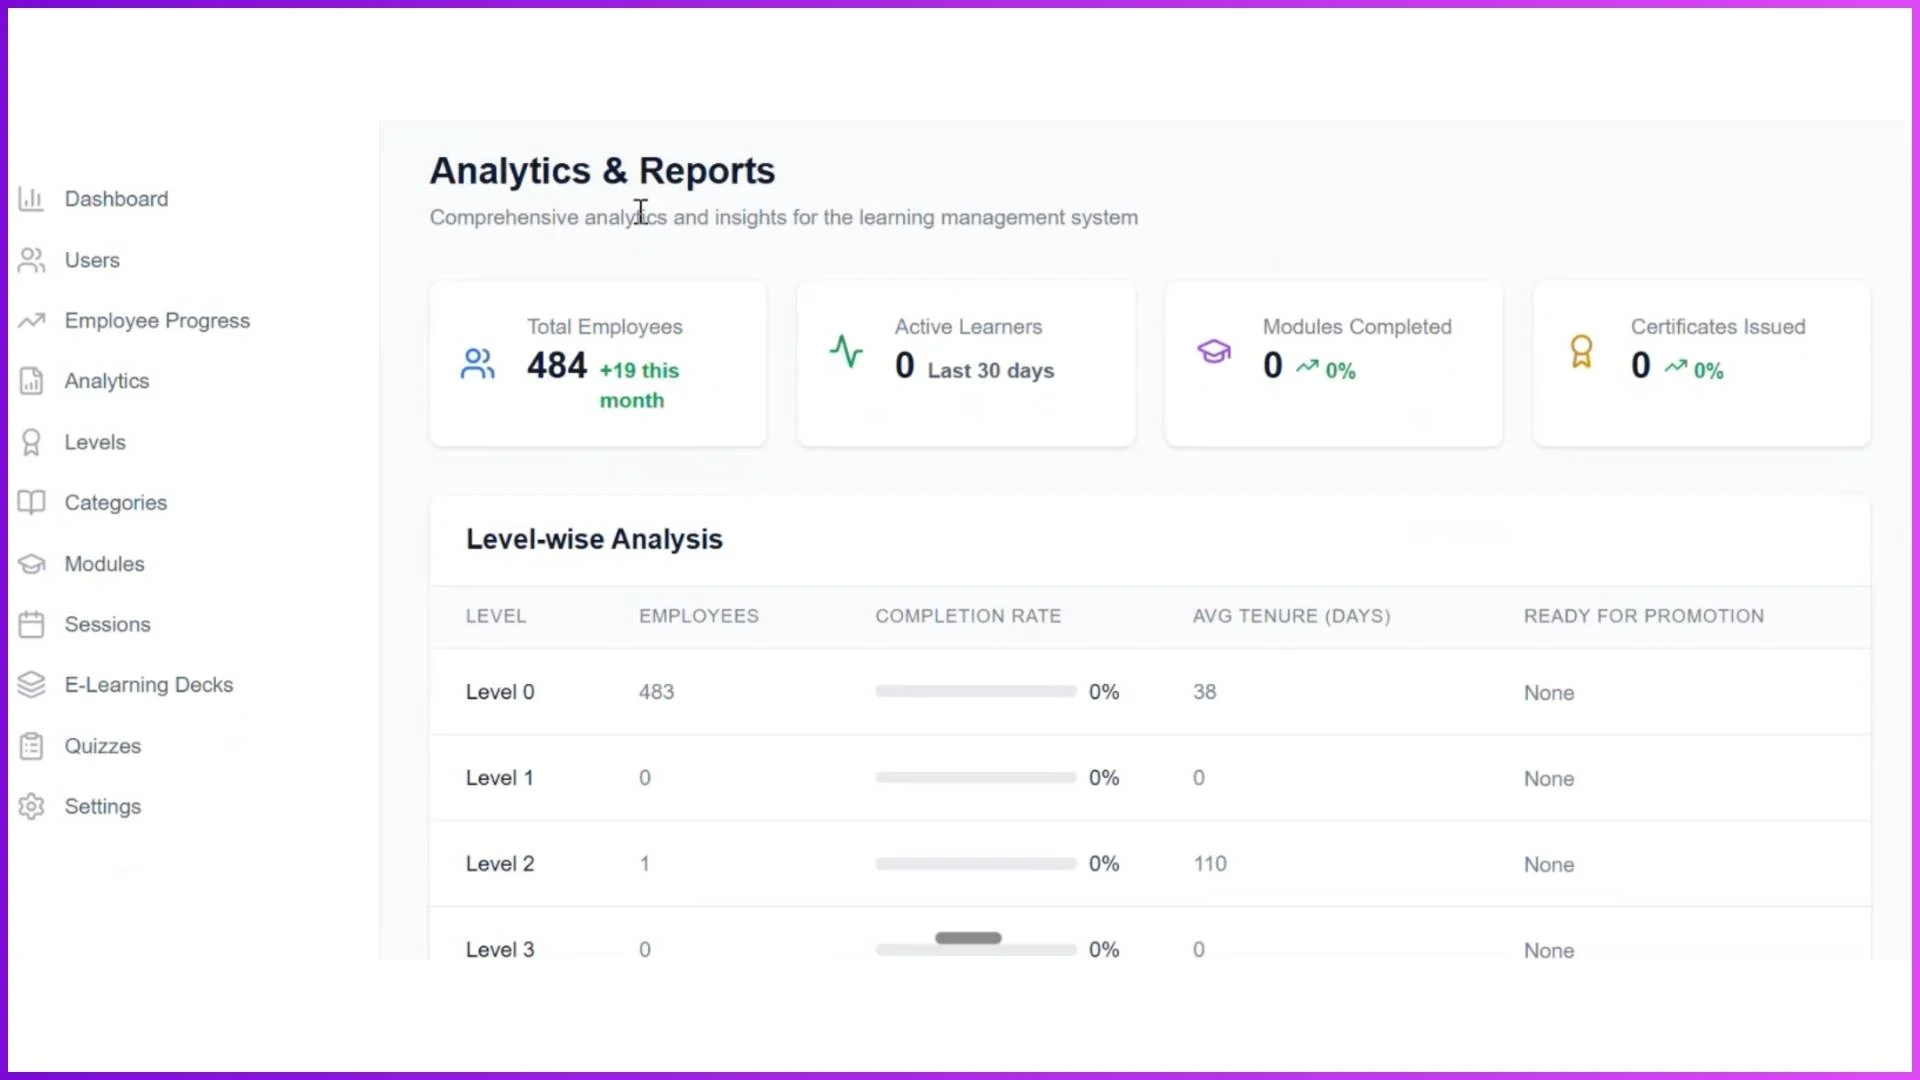The image size is (1920, 1080).
Task: Open the Modules Completed stat card
Action: coord(1334,363)
